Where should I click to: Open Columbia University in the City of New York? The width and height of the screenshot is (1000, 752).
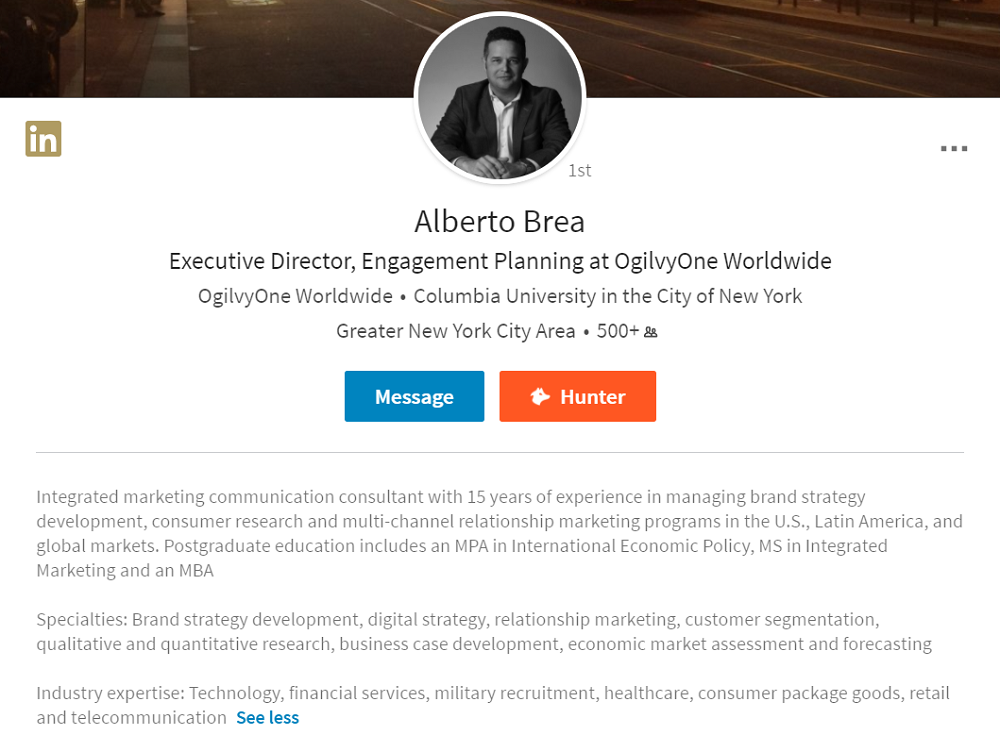(607, 297)
